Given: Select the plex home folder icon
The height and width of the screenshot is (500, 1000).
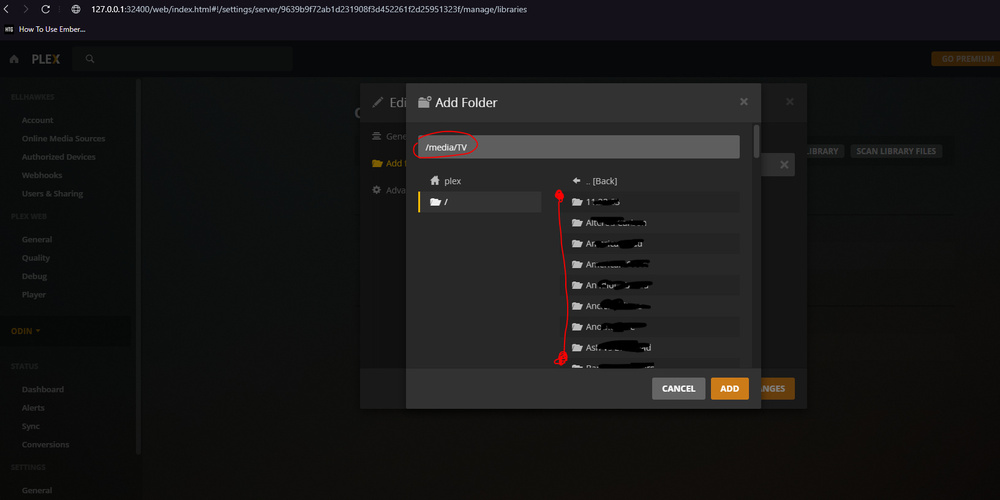Looking at the screenshot, I should click(436, 181).
